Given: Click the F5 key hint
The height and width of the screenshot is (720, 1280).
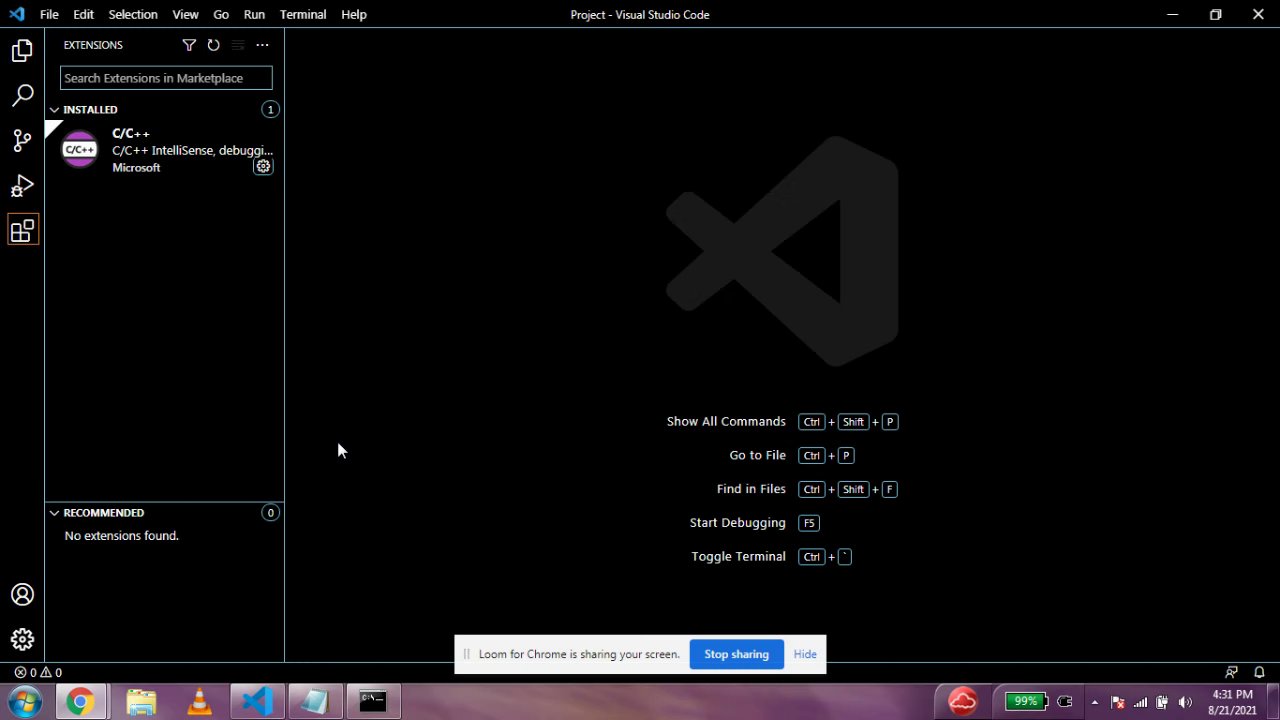Looking at the screenshot, I should click(x=809, y=523).
